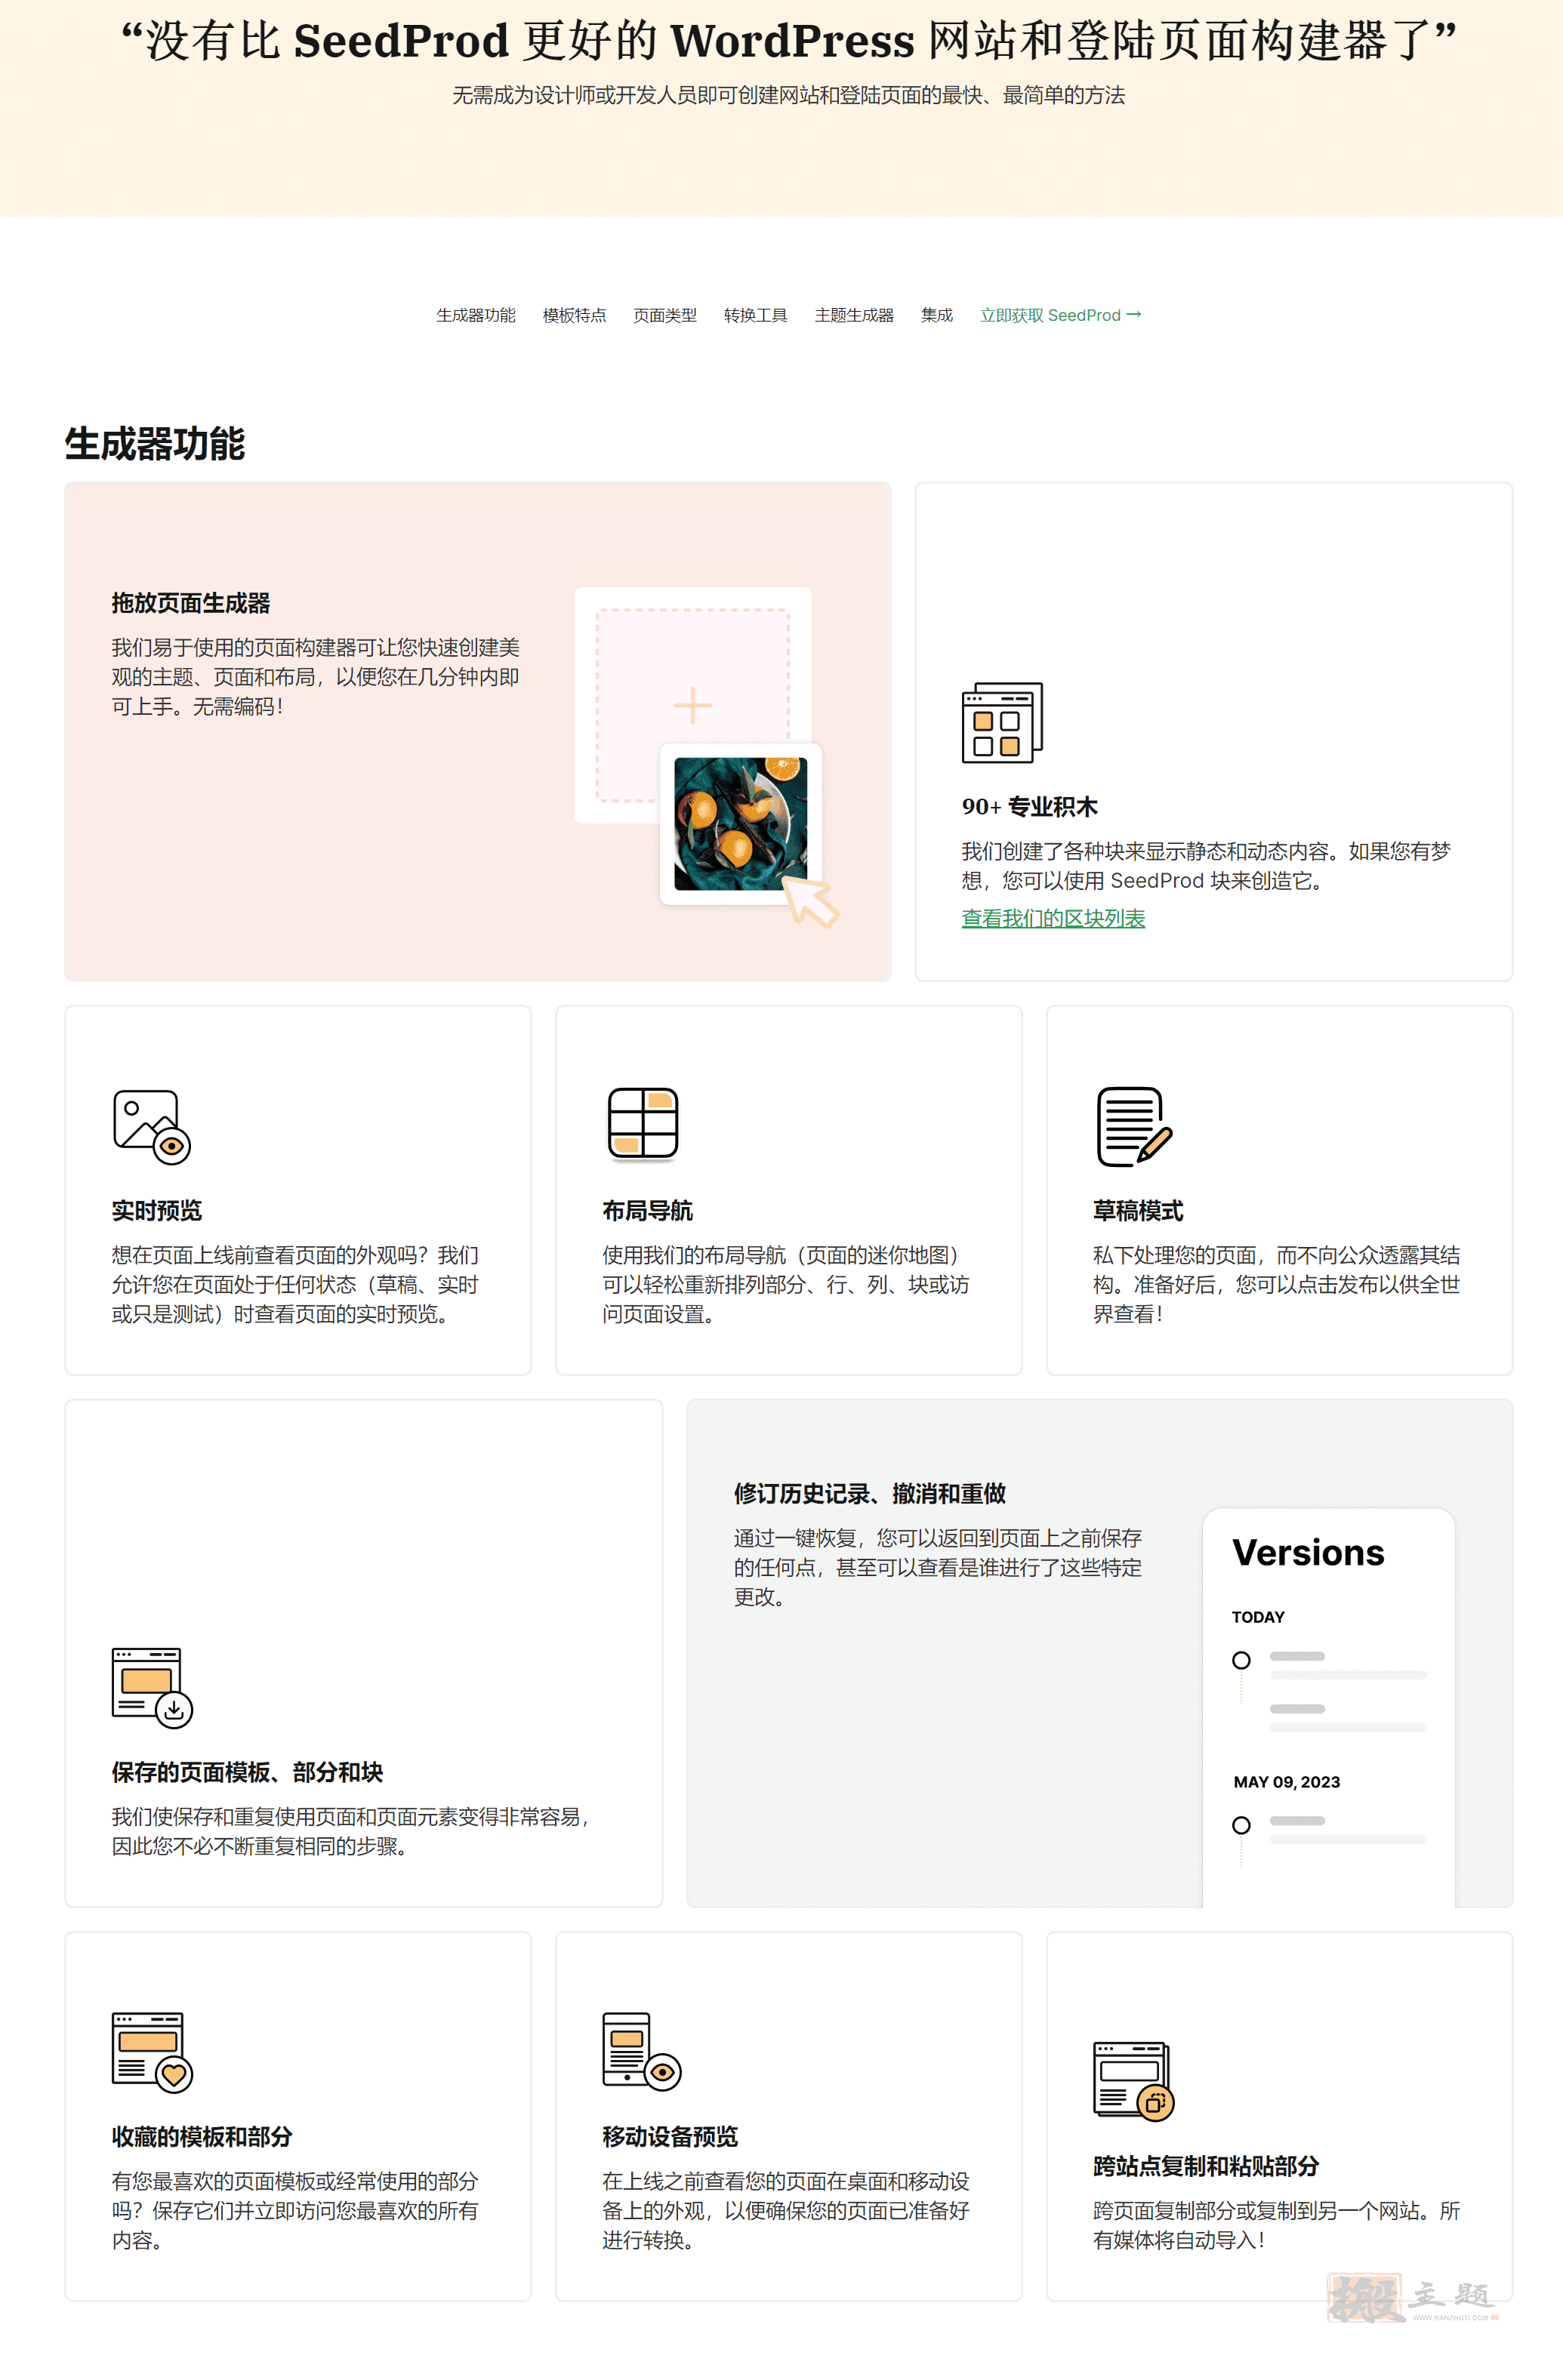Select the 转换工具 nav item
Screen dimensions: 1563x2380
[x=756, y=315]
